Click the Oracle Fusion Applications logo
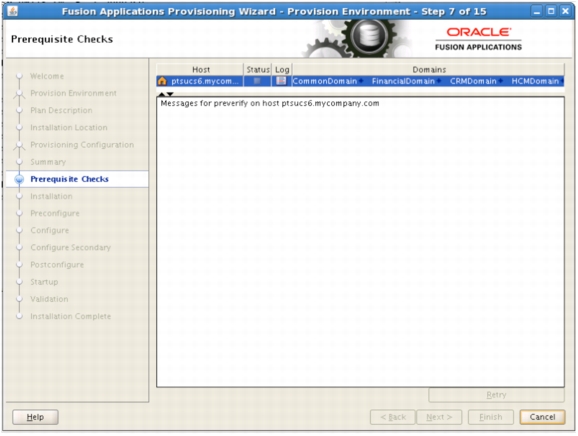The width and height of the screenshot is (578, 436). 478,39
